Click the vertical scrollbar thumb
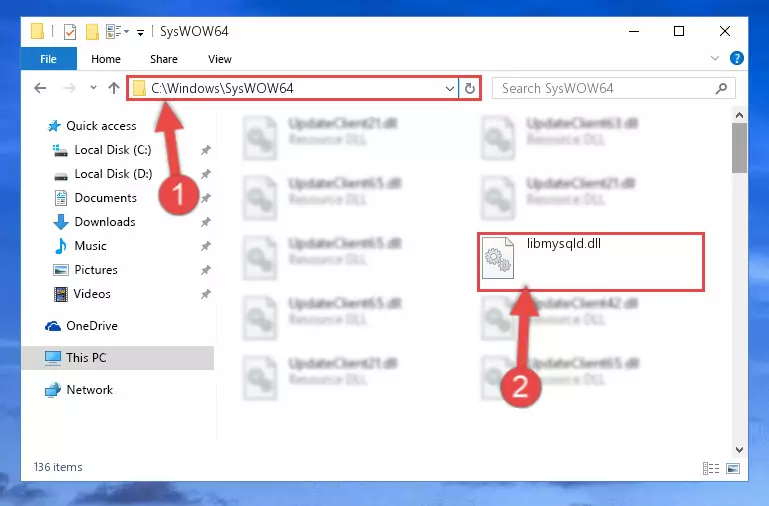Screen dimensions: 769x506 pyautogui.click(x=739, y=148)
